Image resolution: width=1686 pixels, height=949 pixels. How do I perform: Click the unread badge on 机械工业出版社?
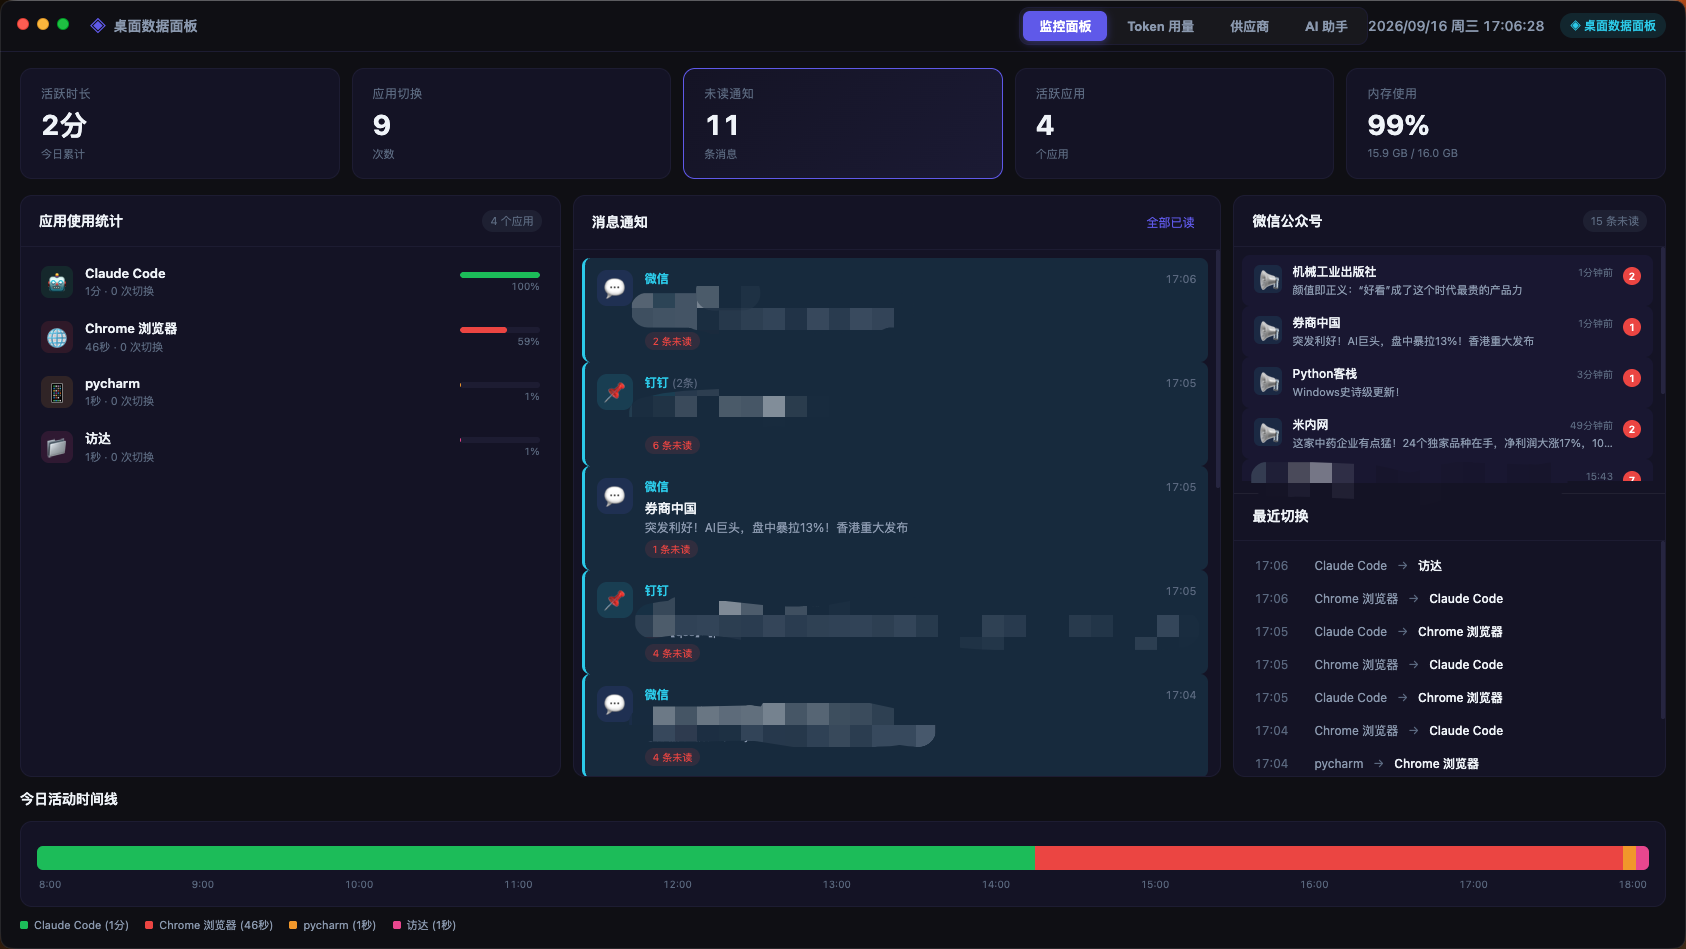click(1632, 276)
